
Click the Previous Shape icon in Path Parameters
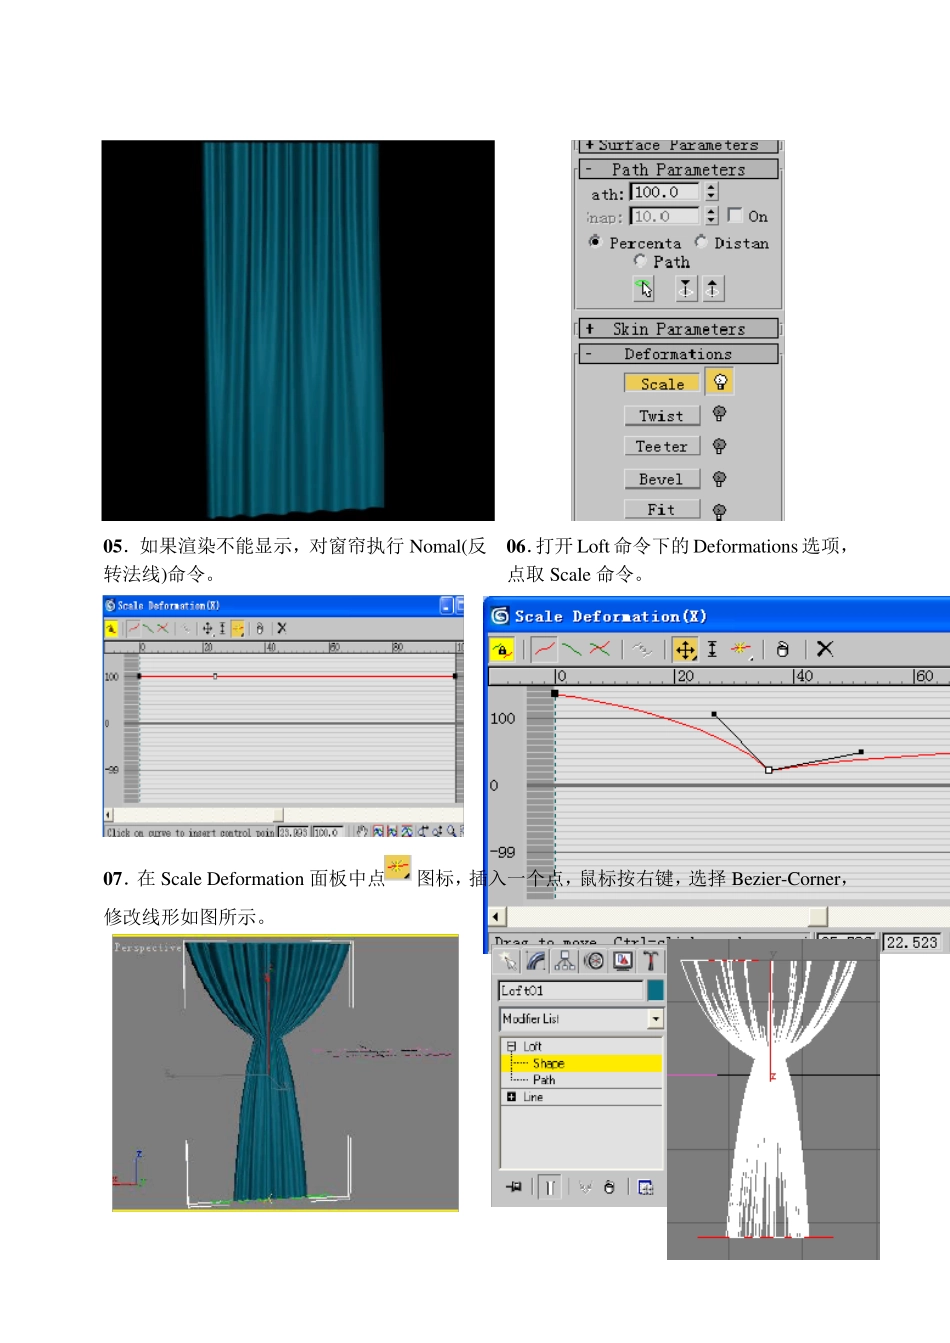pos(686,289)
